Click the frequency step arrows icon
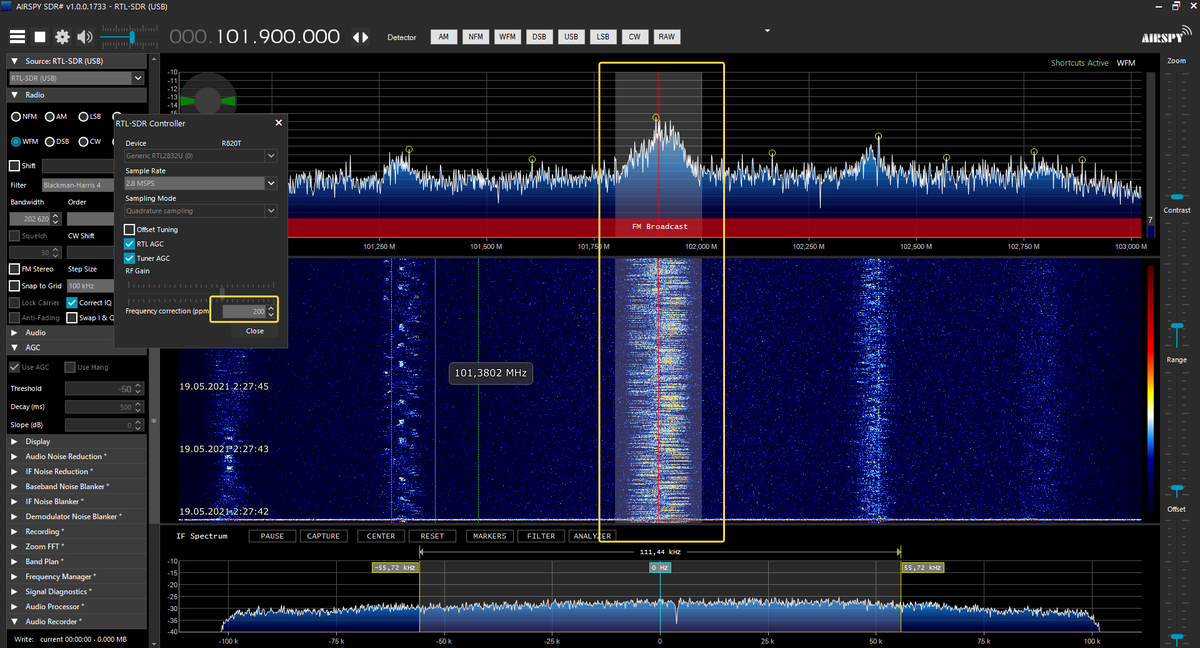This screenshot has width=1200, height=648. [x=360, y=37]
